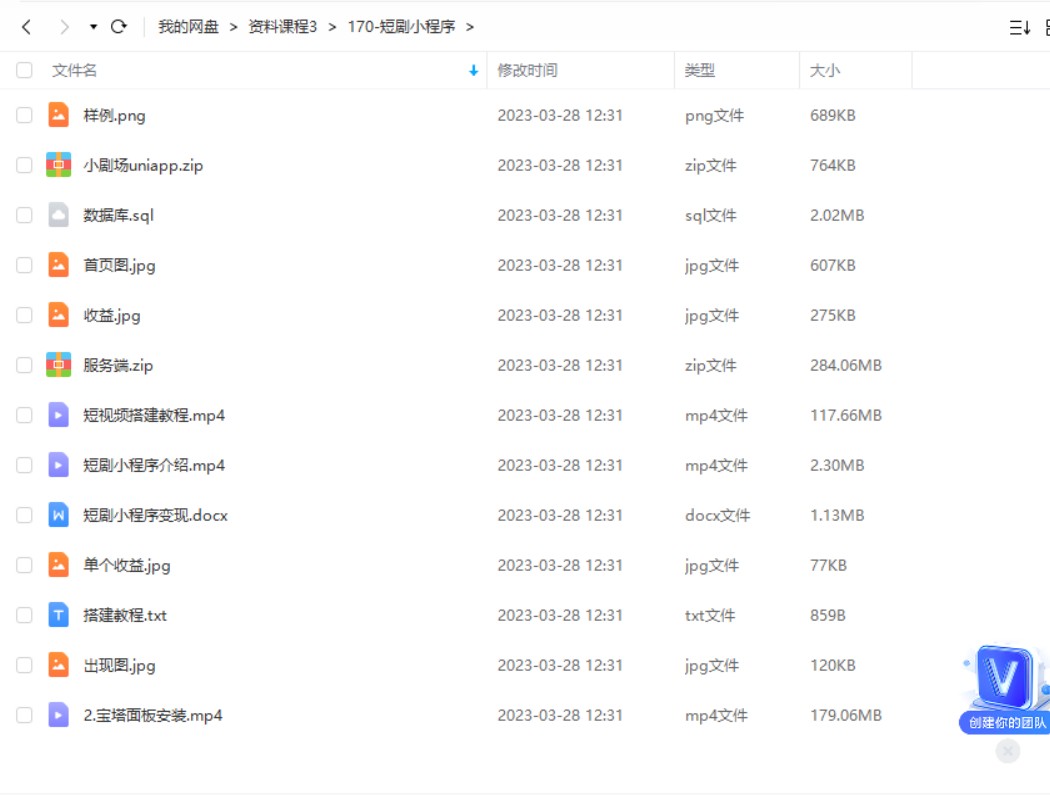
Task: Check the box for 首页图.jpg
Action: [24, 265]
